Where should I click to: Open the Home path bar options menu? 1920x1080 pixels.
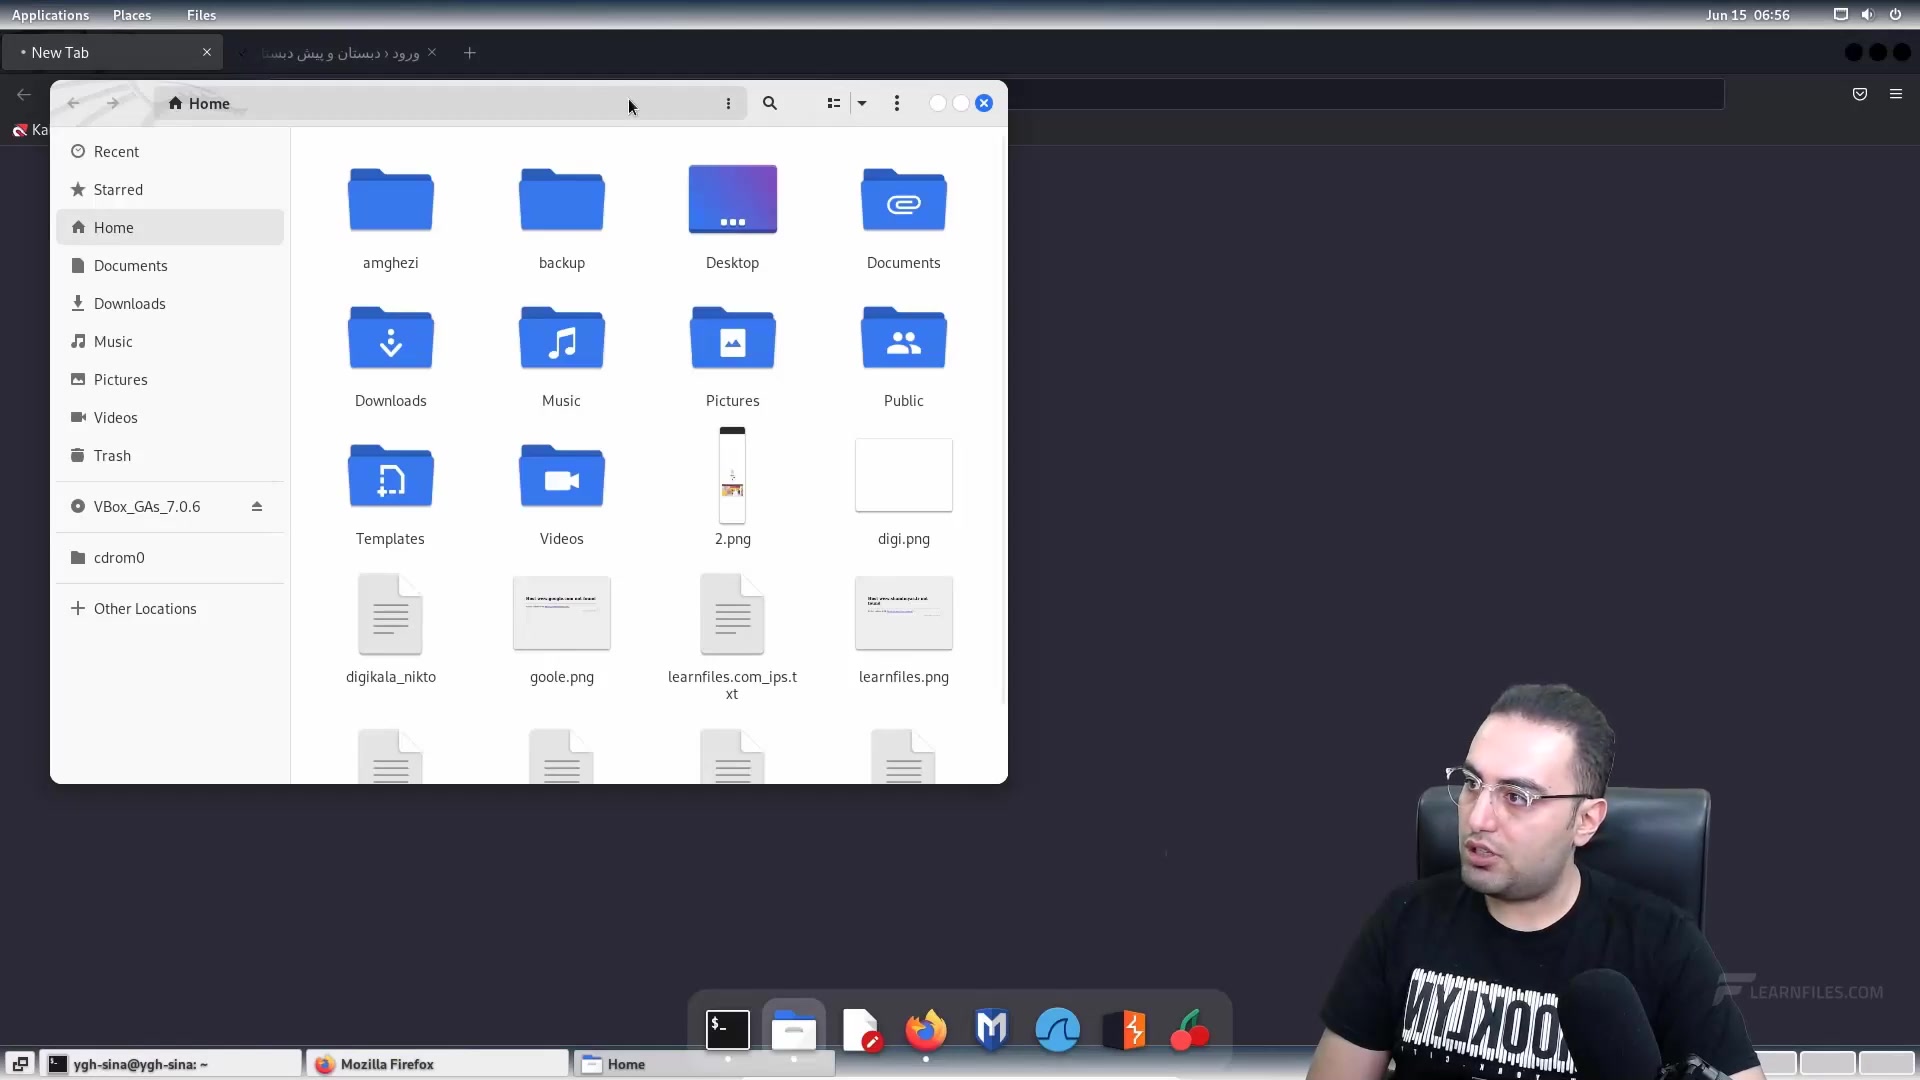(x=728, y=103)
